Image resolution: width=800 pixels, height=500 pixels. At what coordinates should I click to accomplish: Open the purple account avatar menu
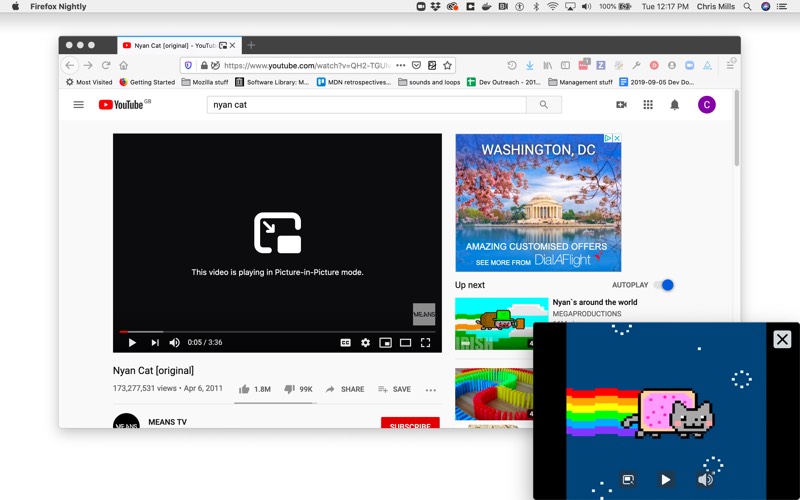click(707, 105)
